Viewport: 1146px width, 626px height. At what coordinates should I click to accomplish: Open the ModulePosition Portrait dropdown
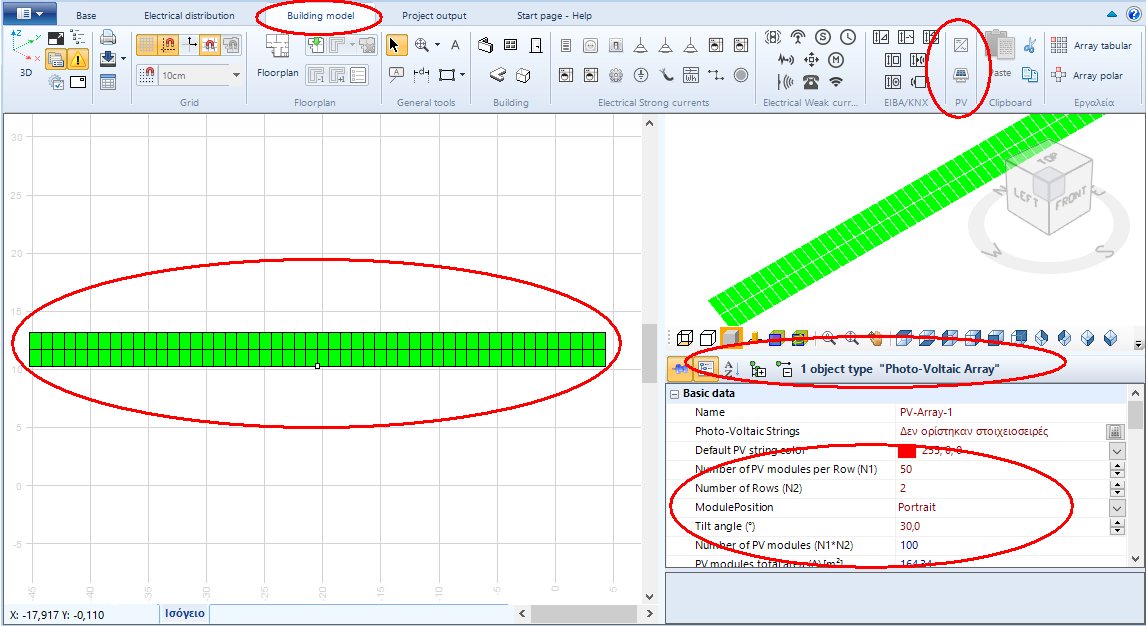coord(1117,507)
